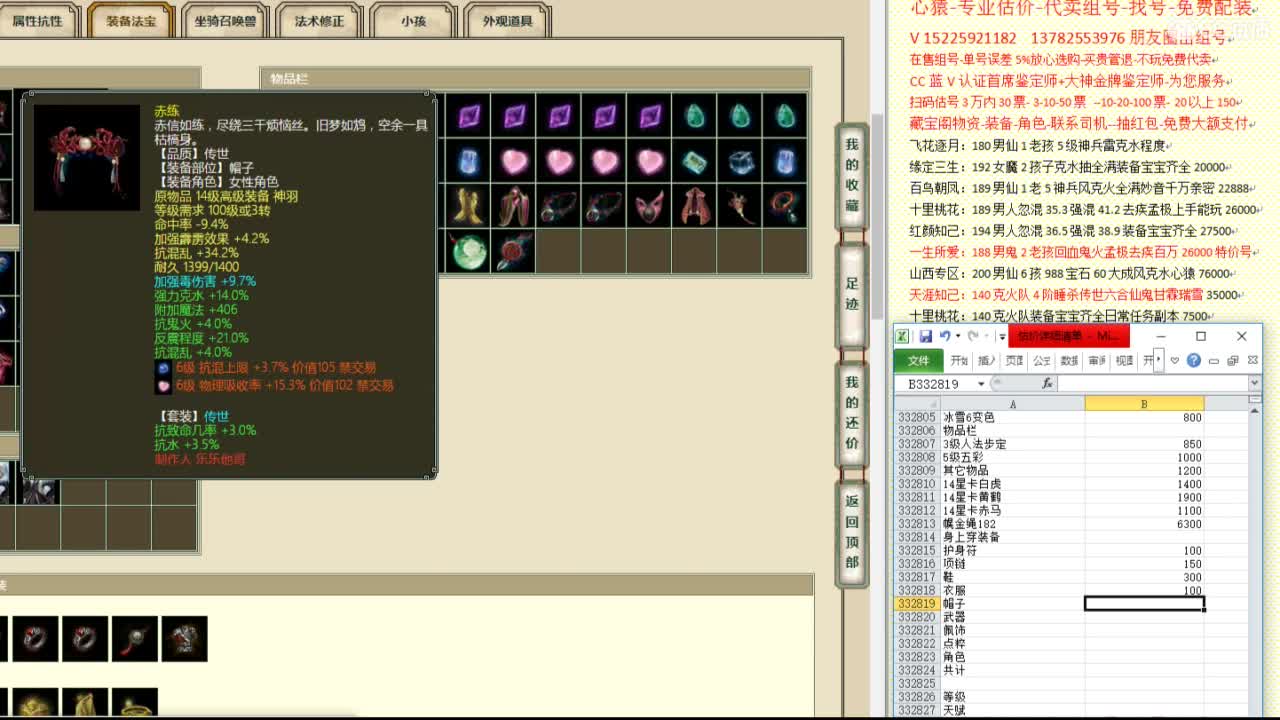Save the Excel workbook
The image size is (1280, 720).
tap(925, 336)
